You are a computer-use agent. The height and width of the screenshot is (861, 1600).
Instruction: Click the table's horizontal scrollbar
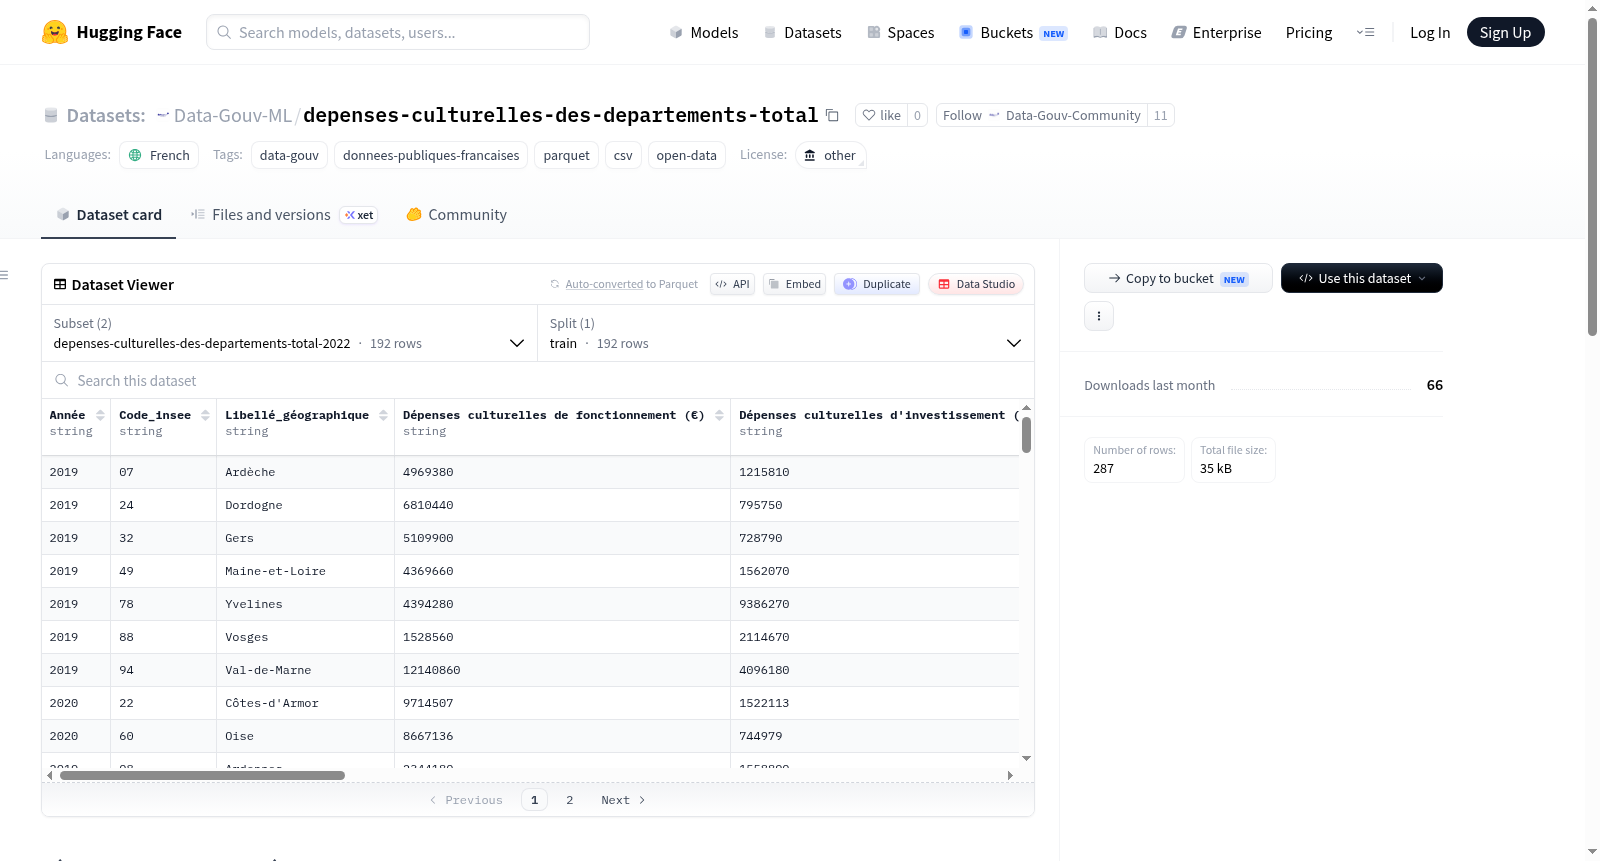pos(202,775)
